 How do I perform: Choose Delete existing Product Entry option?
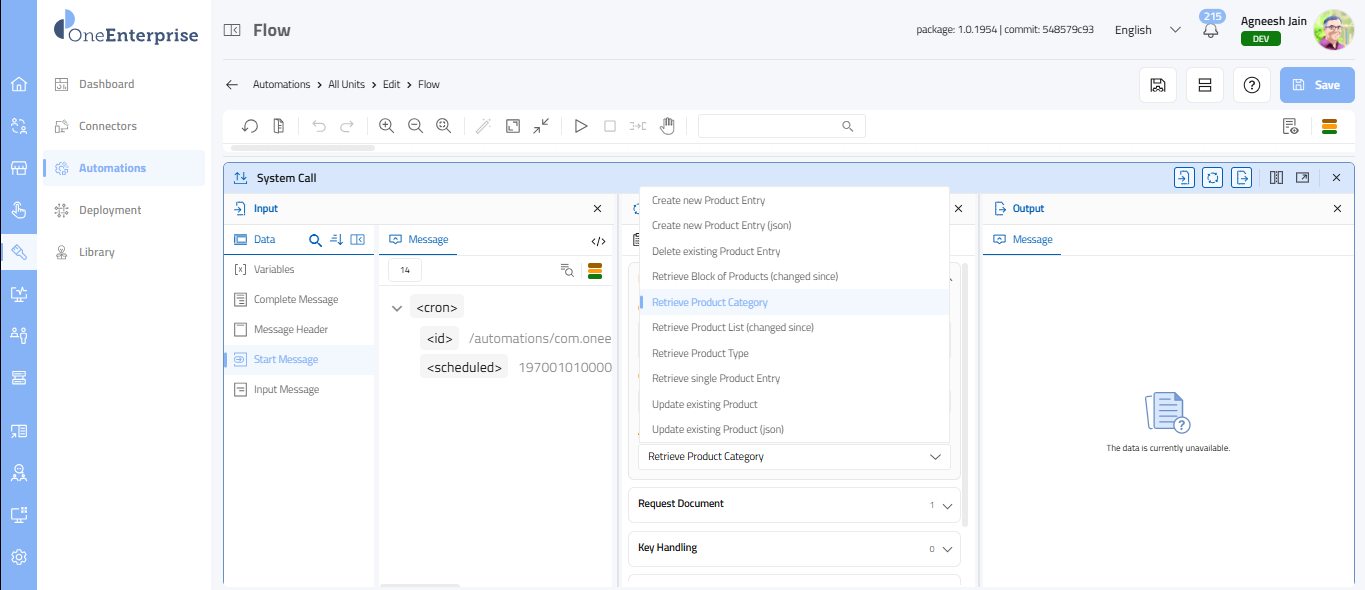point(716,251)
